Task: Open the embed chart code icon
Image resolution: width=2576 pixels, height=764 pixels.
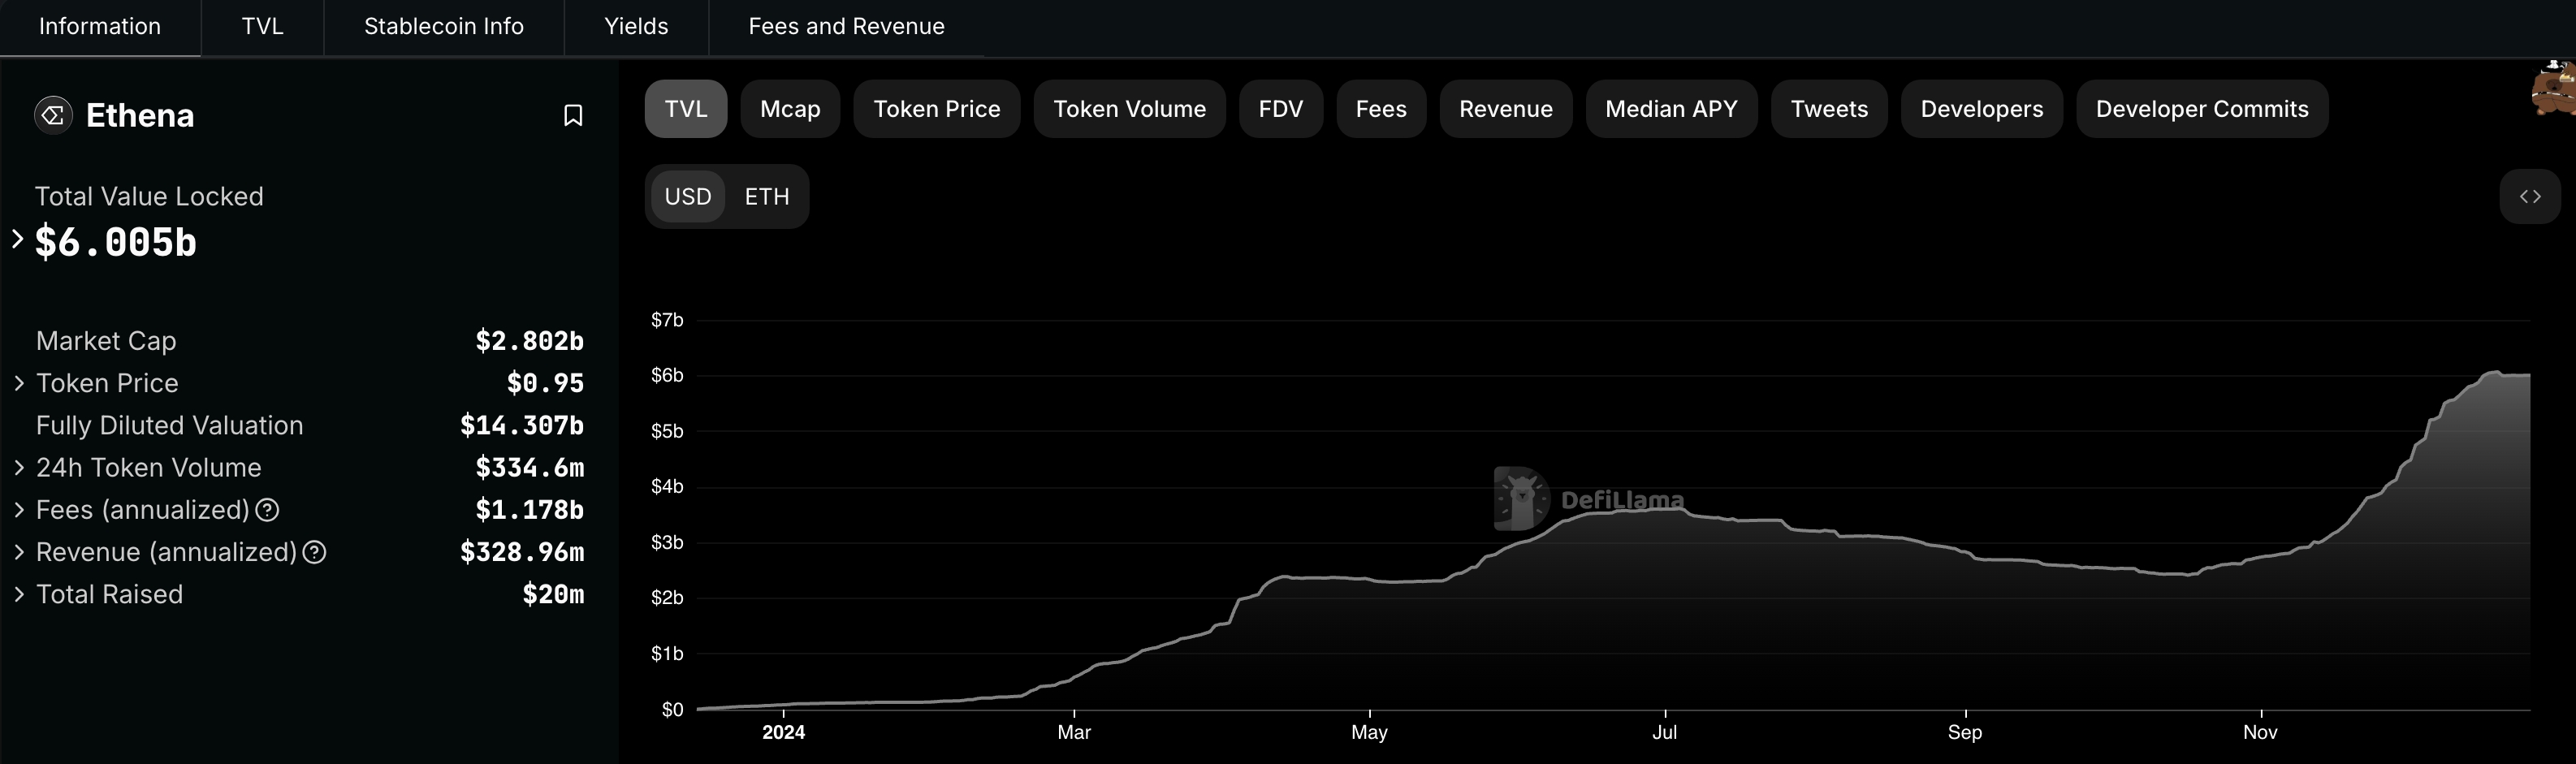Action: point(2530,196)
